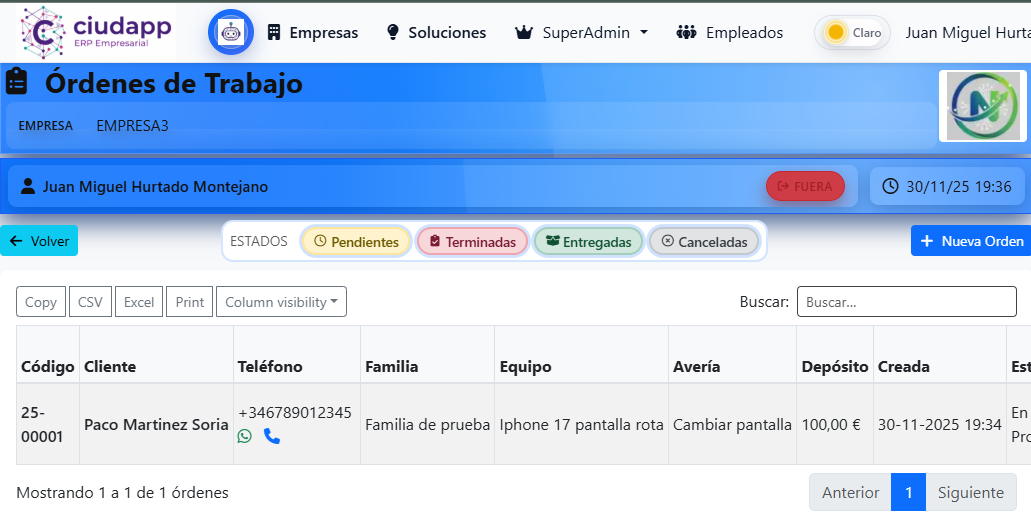Image resolution: width=1031 pixels, height=531 pixels.
Task: Open the robot assistant icon
Action: [231, 32]
